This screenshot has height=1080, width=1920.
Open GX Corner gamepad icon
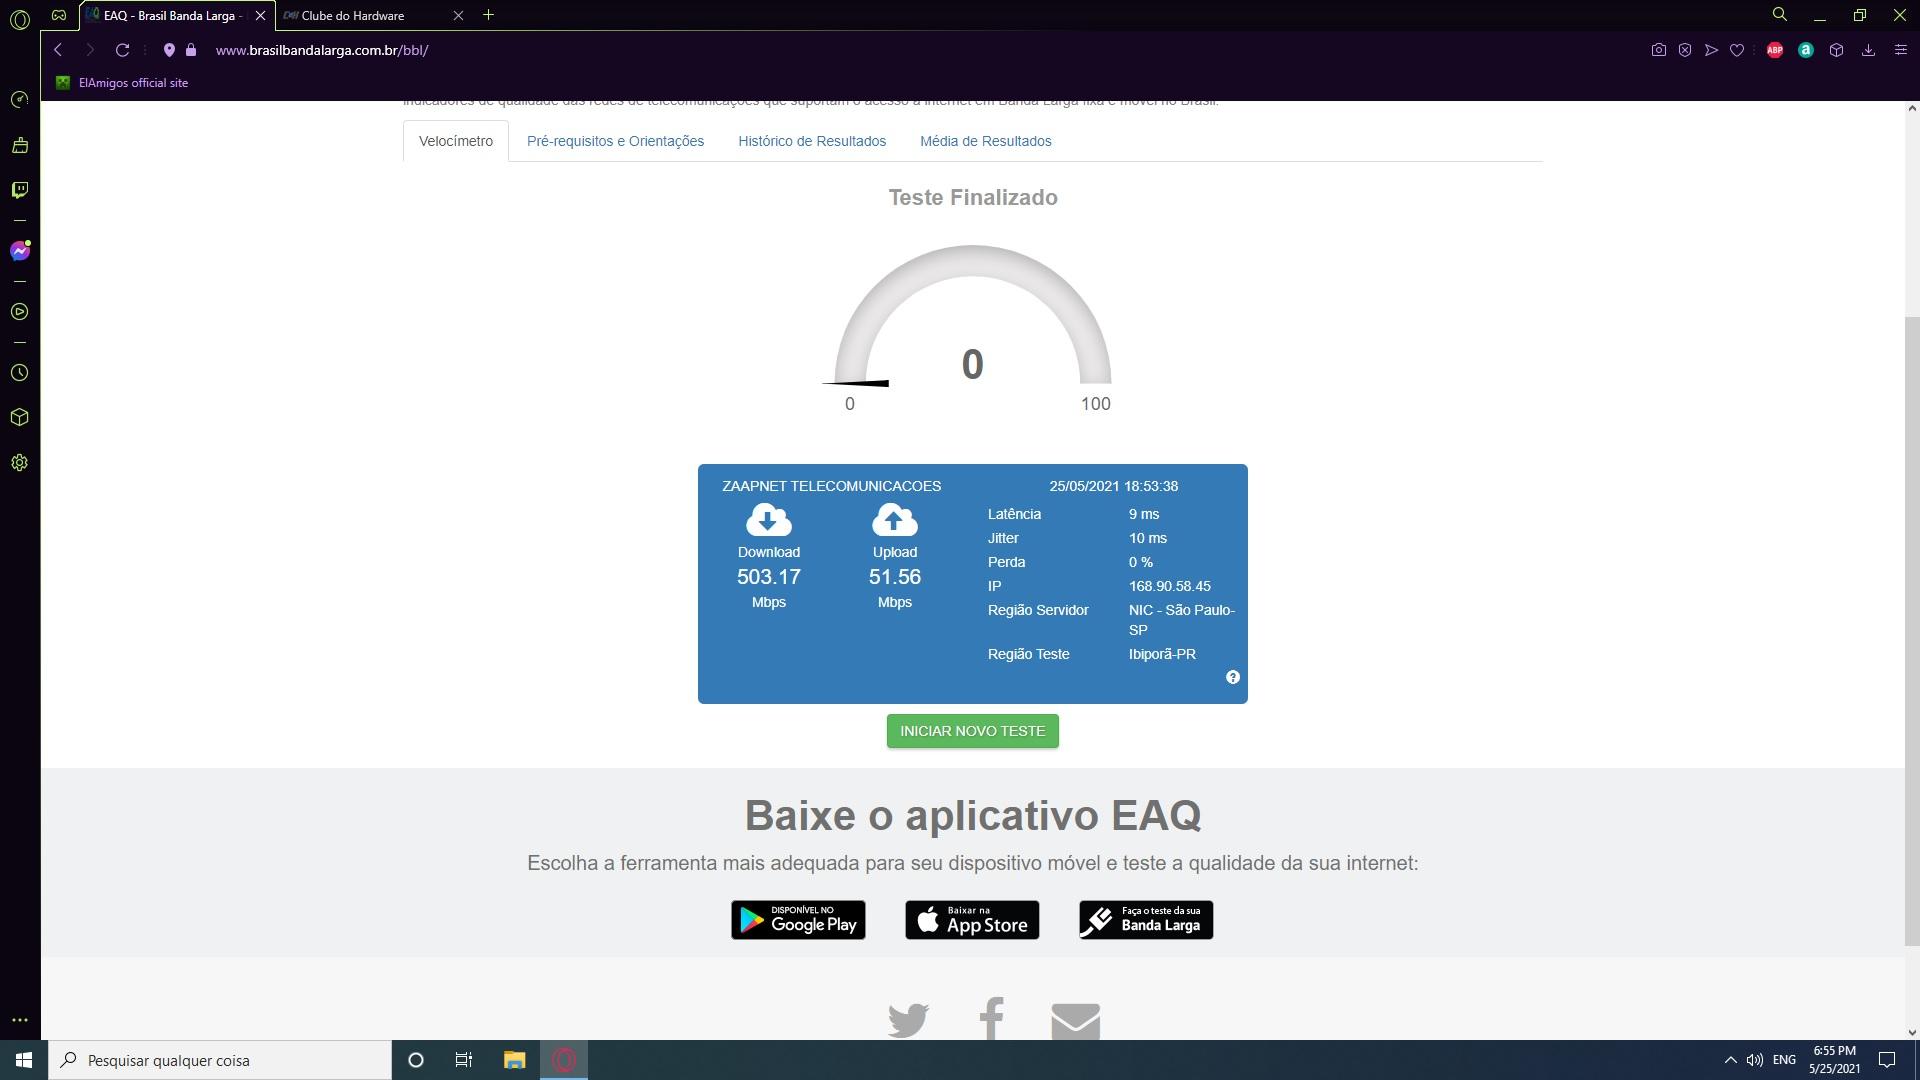click(x=59, y=15)
